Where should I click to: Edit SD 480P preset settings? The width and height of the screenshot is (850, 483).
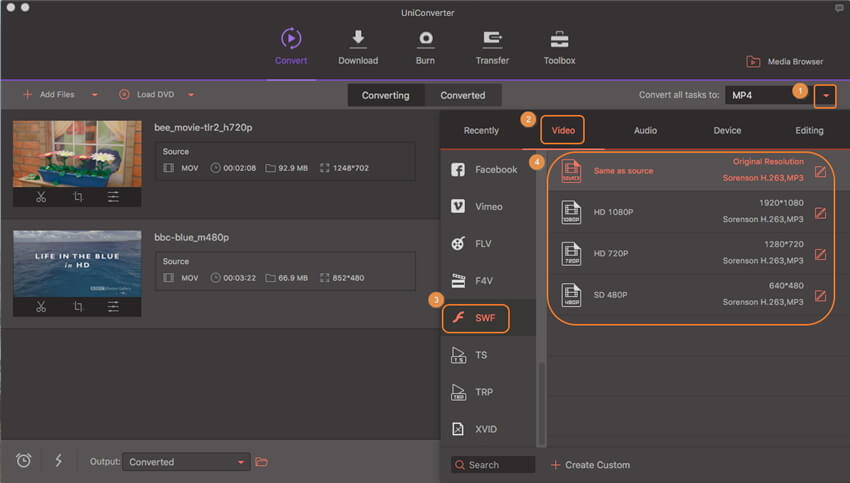click(x=821, y=296)
